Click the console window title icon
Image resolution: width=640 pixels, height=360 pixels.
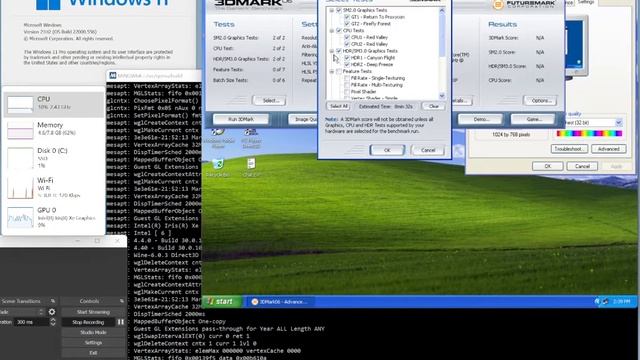tap(113, 76)
